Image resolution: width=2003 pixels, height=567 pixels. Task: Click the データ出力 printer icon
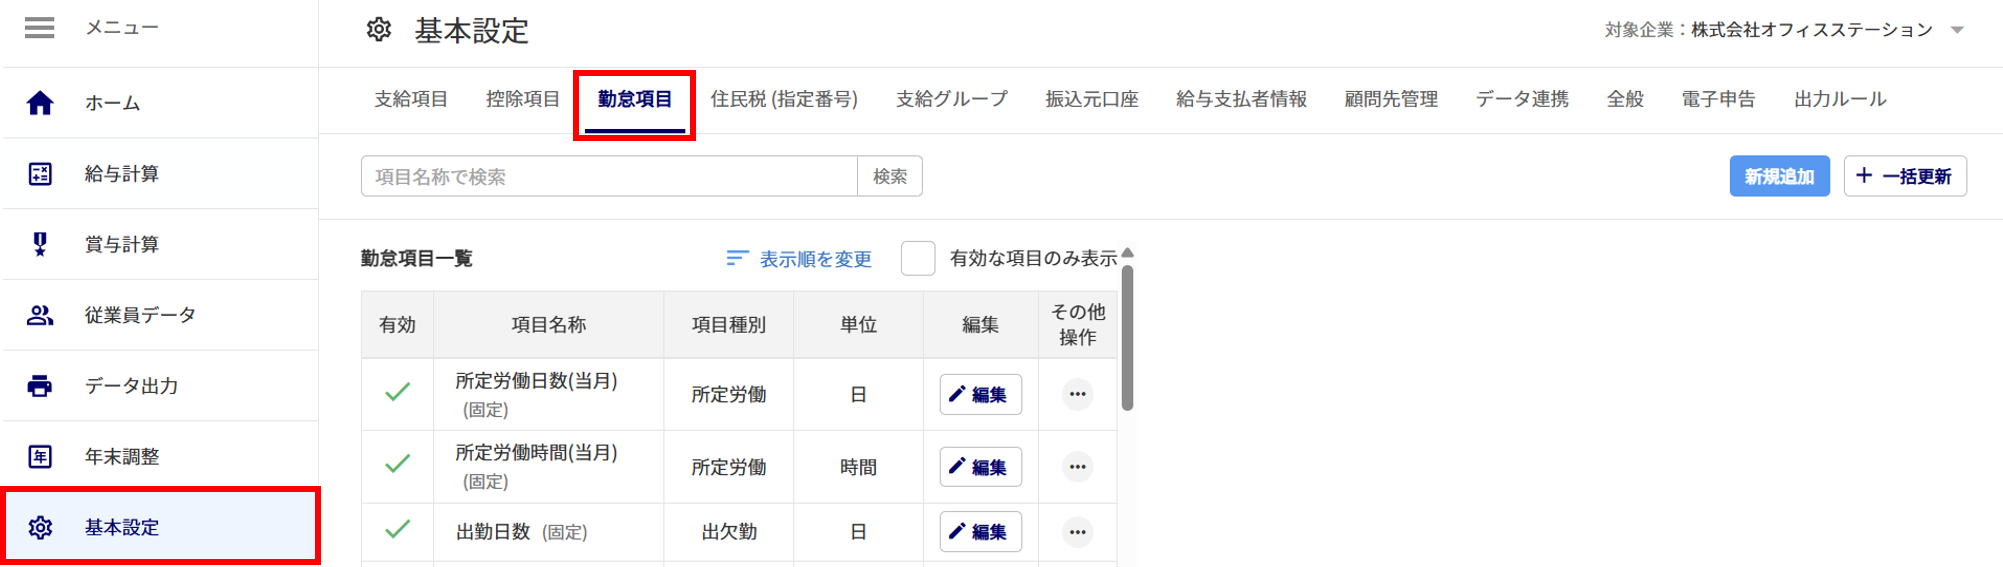click(40, 386)
